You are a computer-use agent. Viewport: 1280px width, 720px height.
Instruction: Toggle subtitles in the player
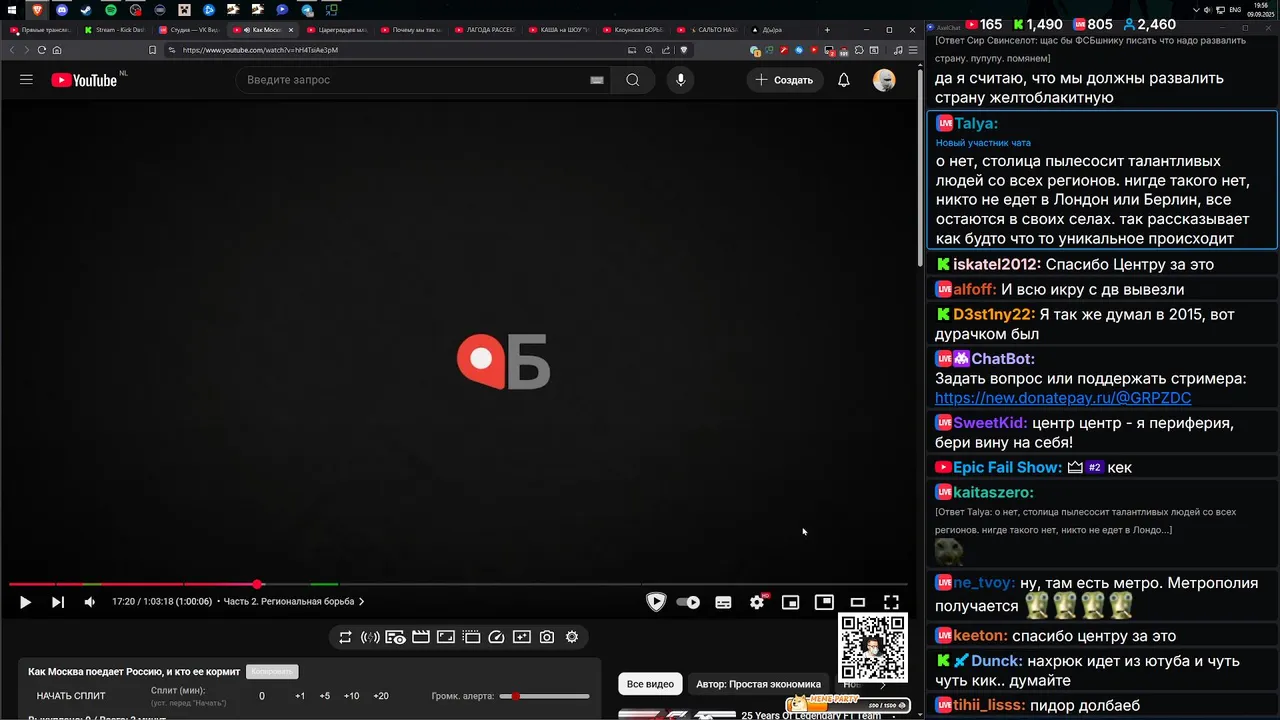point(723,602)
